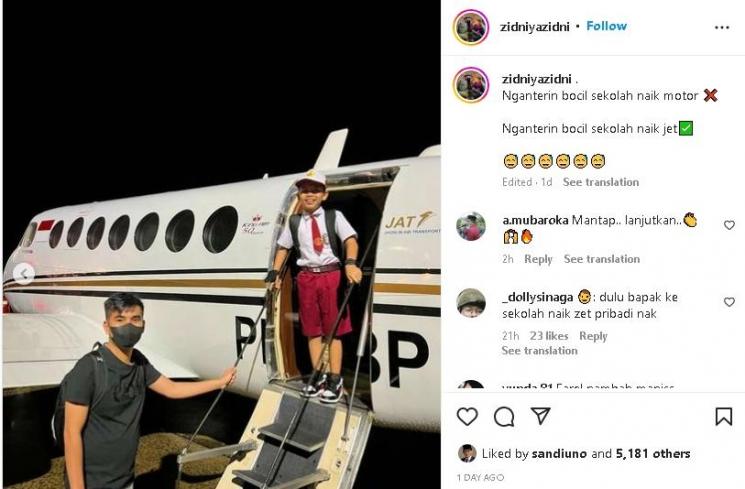Viewport: 745px width, 489px height.
Task: Reply to a.mubaroka's comment
Action: [x=538, y=259]
